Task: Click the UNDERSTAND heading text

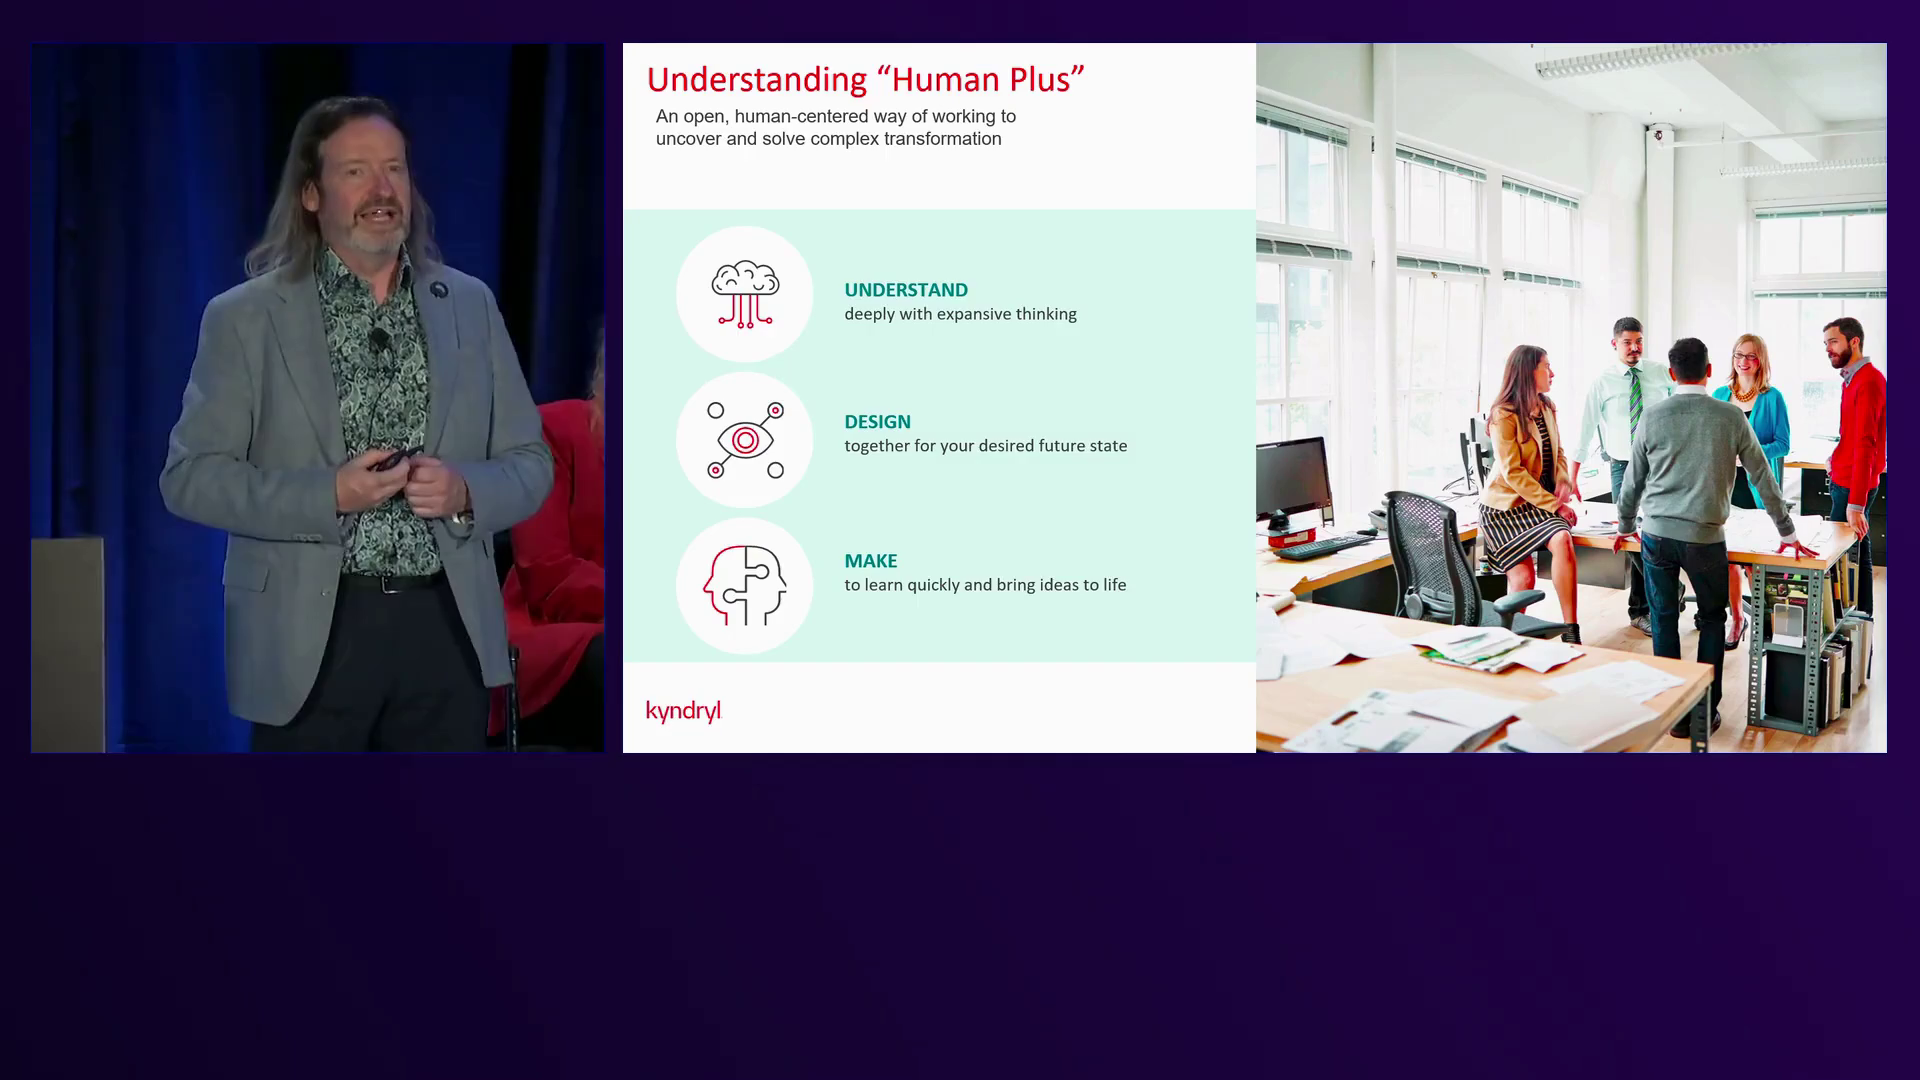Action: [905, 290]
